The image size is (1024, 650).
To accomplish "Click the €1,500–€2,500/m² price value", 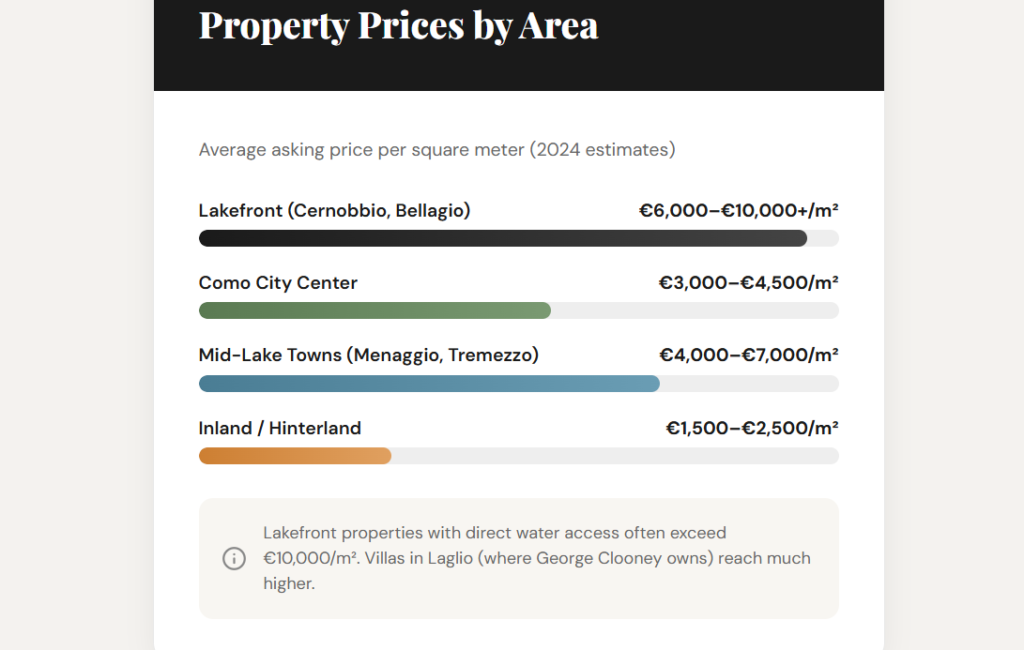I will coord(752,428).
